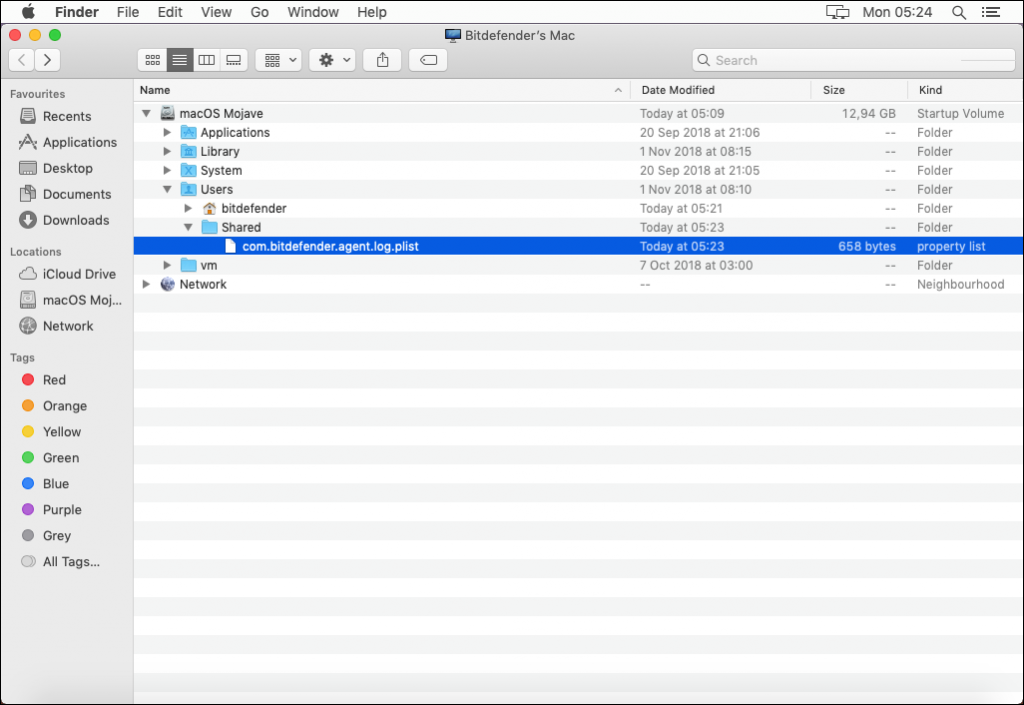Expand the vm folder
Screen dimensions: 1024x705
point(167,265)
